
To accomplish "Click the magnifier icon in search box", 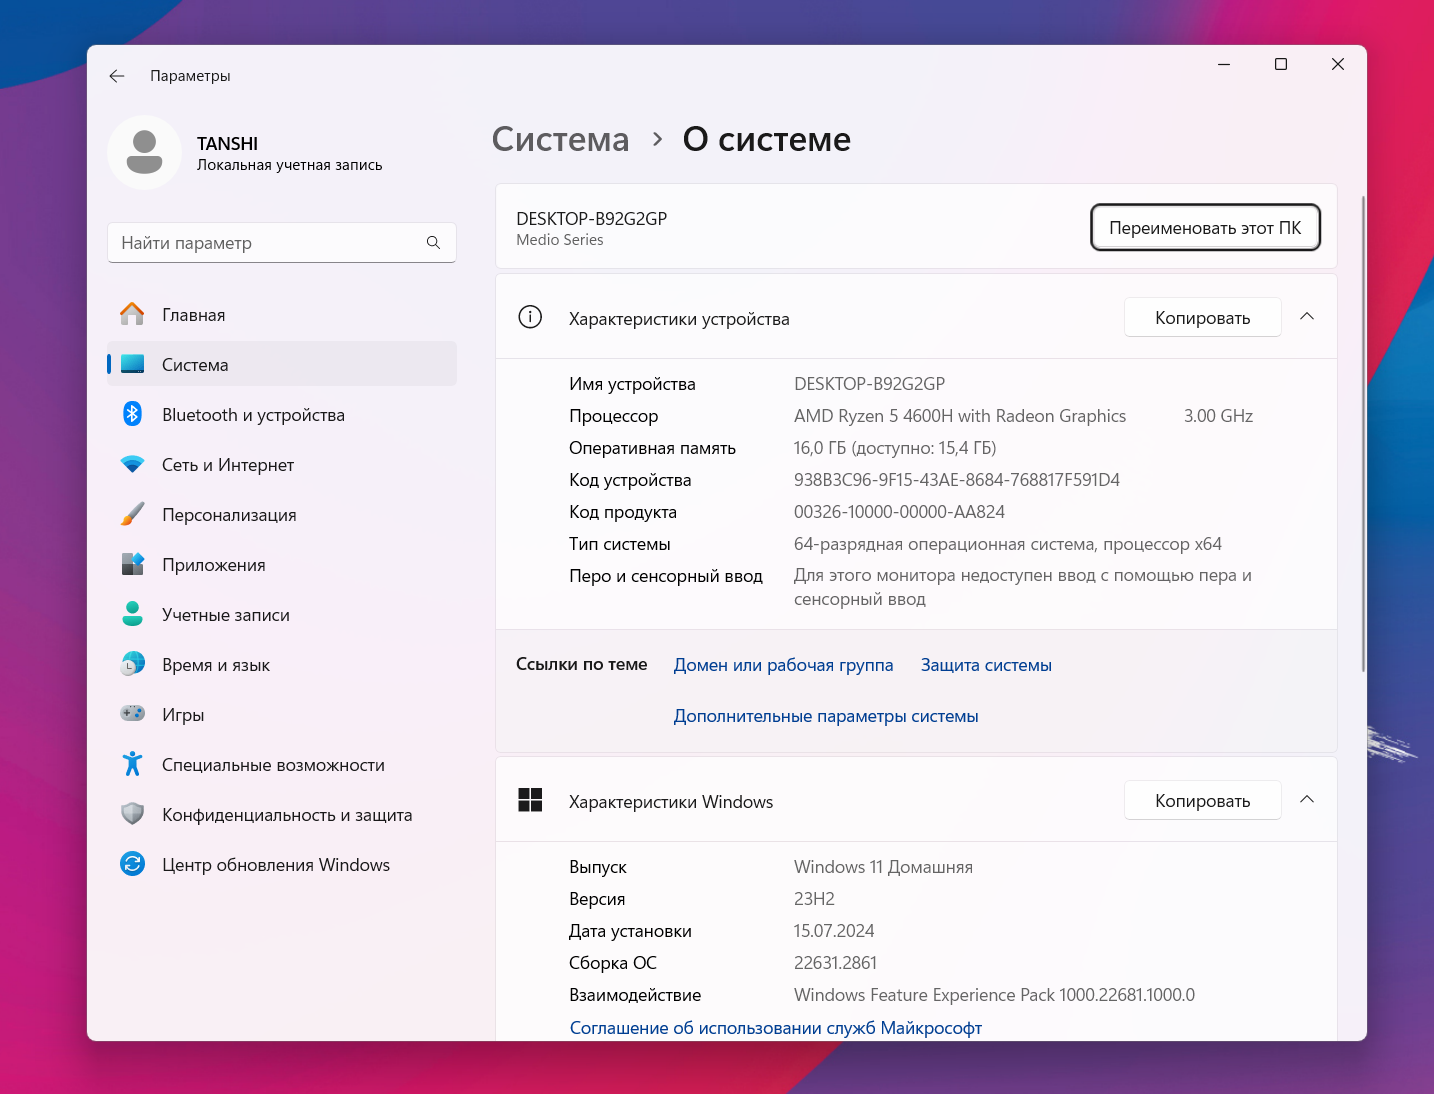I will coord(433,243).
